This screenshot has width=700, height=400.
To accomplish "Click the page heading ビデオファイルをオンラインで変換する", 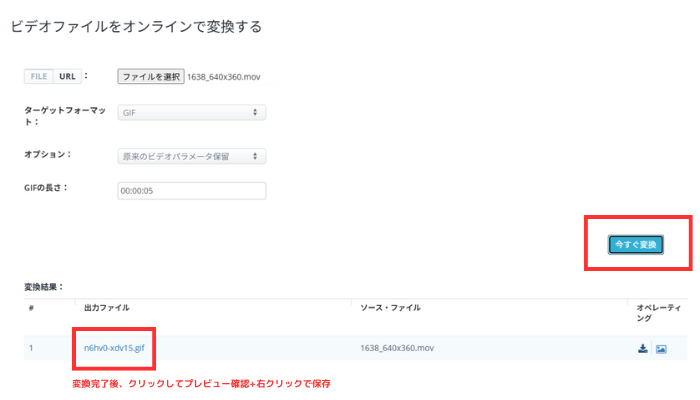I will pyautogui.click(x=136, y=26).
